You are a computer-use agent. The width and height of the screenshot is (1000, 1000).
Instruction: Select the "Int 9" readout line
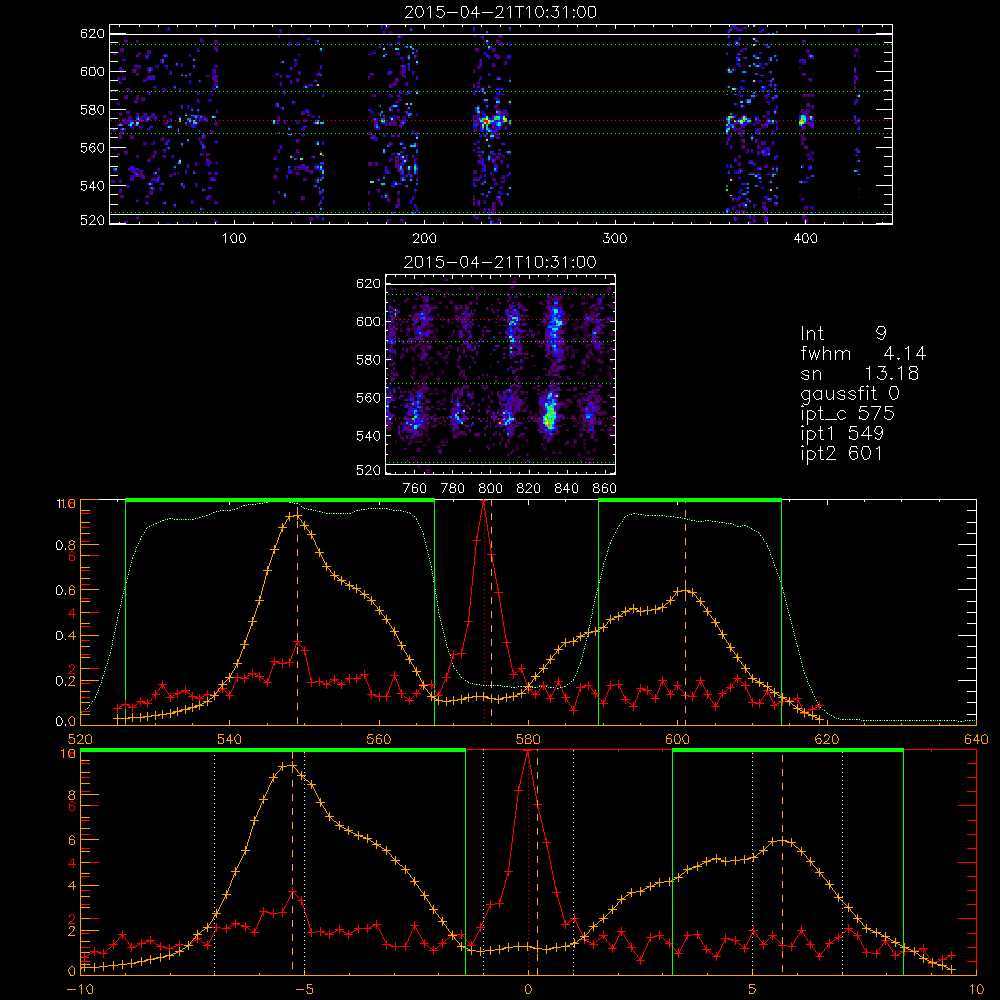tap(843, 333)
